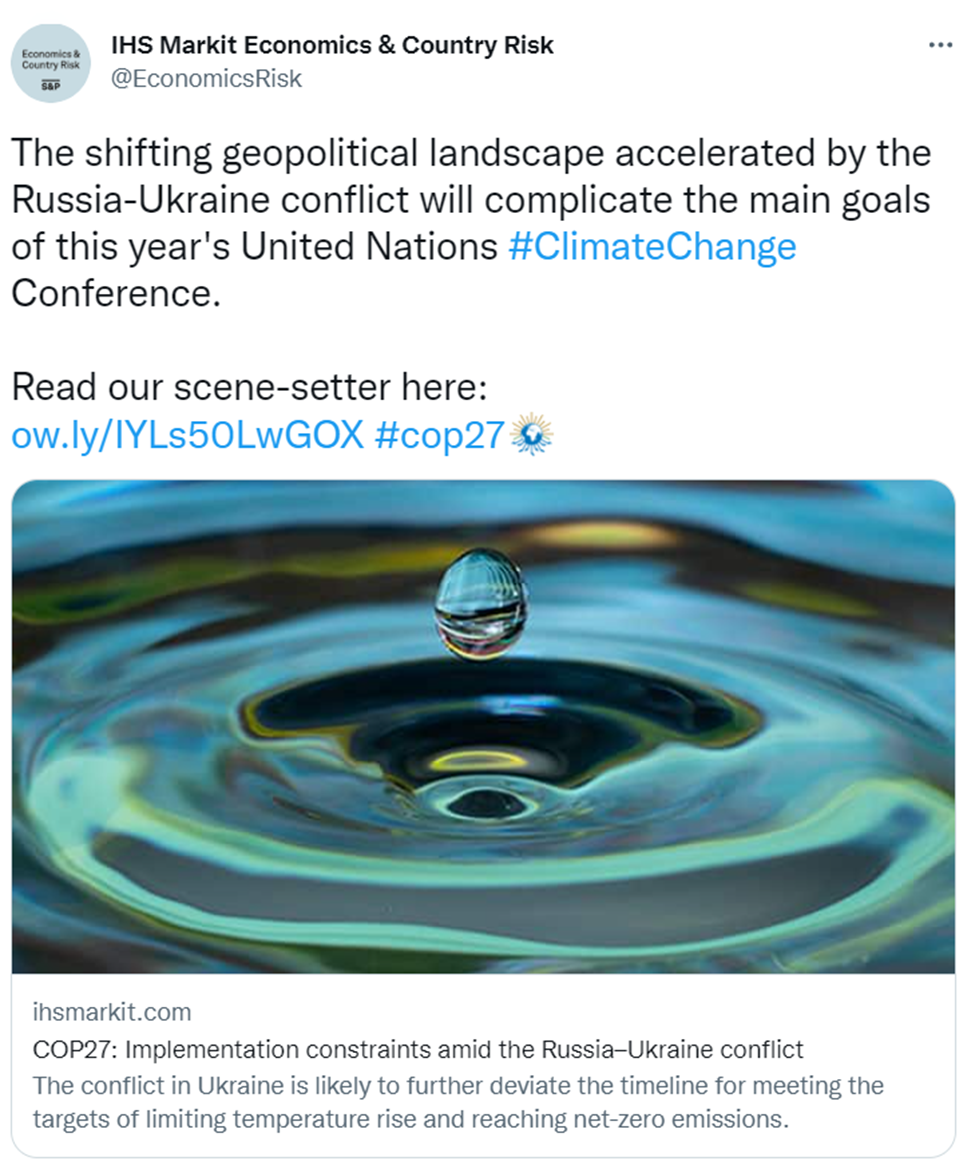Open the card title about COP27 implementation constraints
This screenshot has height=1169, width=975.
418,1050
